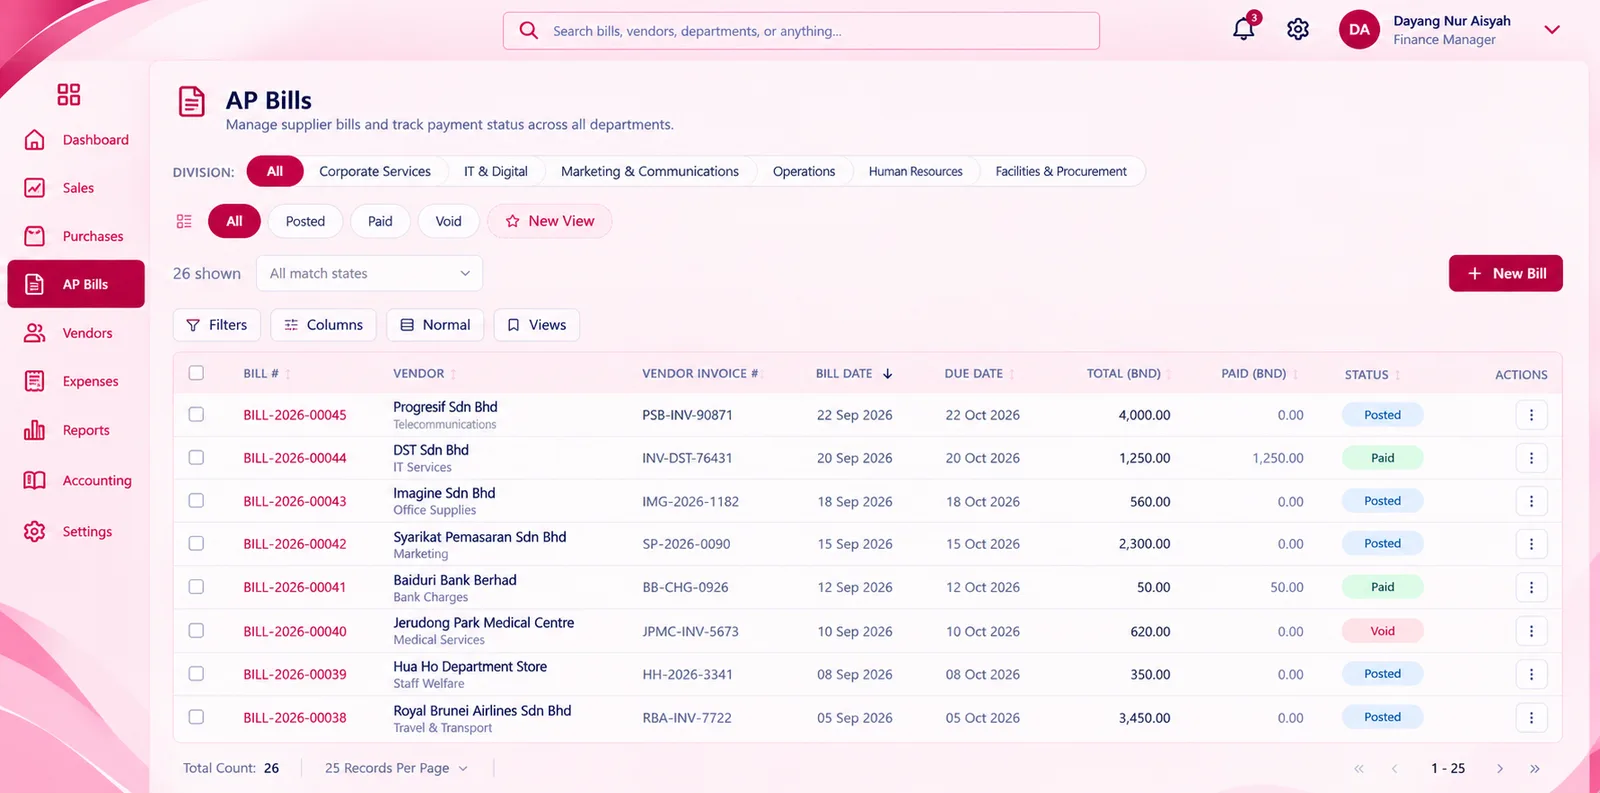Viewport: 1600px width, 793px height.
Task: Check the box for BILL-2026-00040
Action: point(196,630)
